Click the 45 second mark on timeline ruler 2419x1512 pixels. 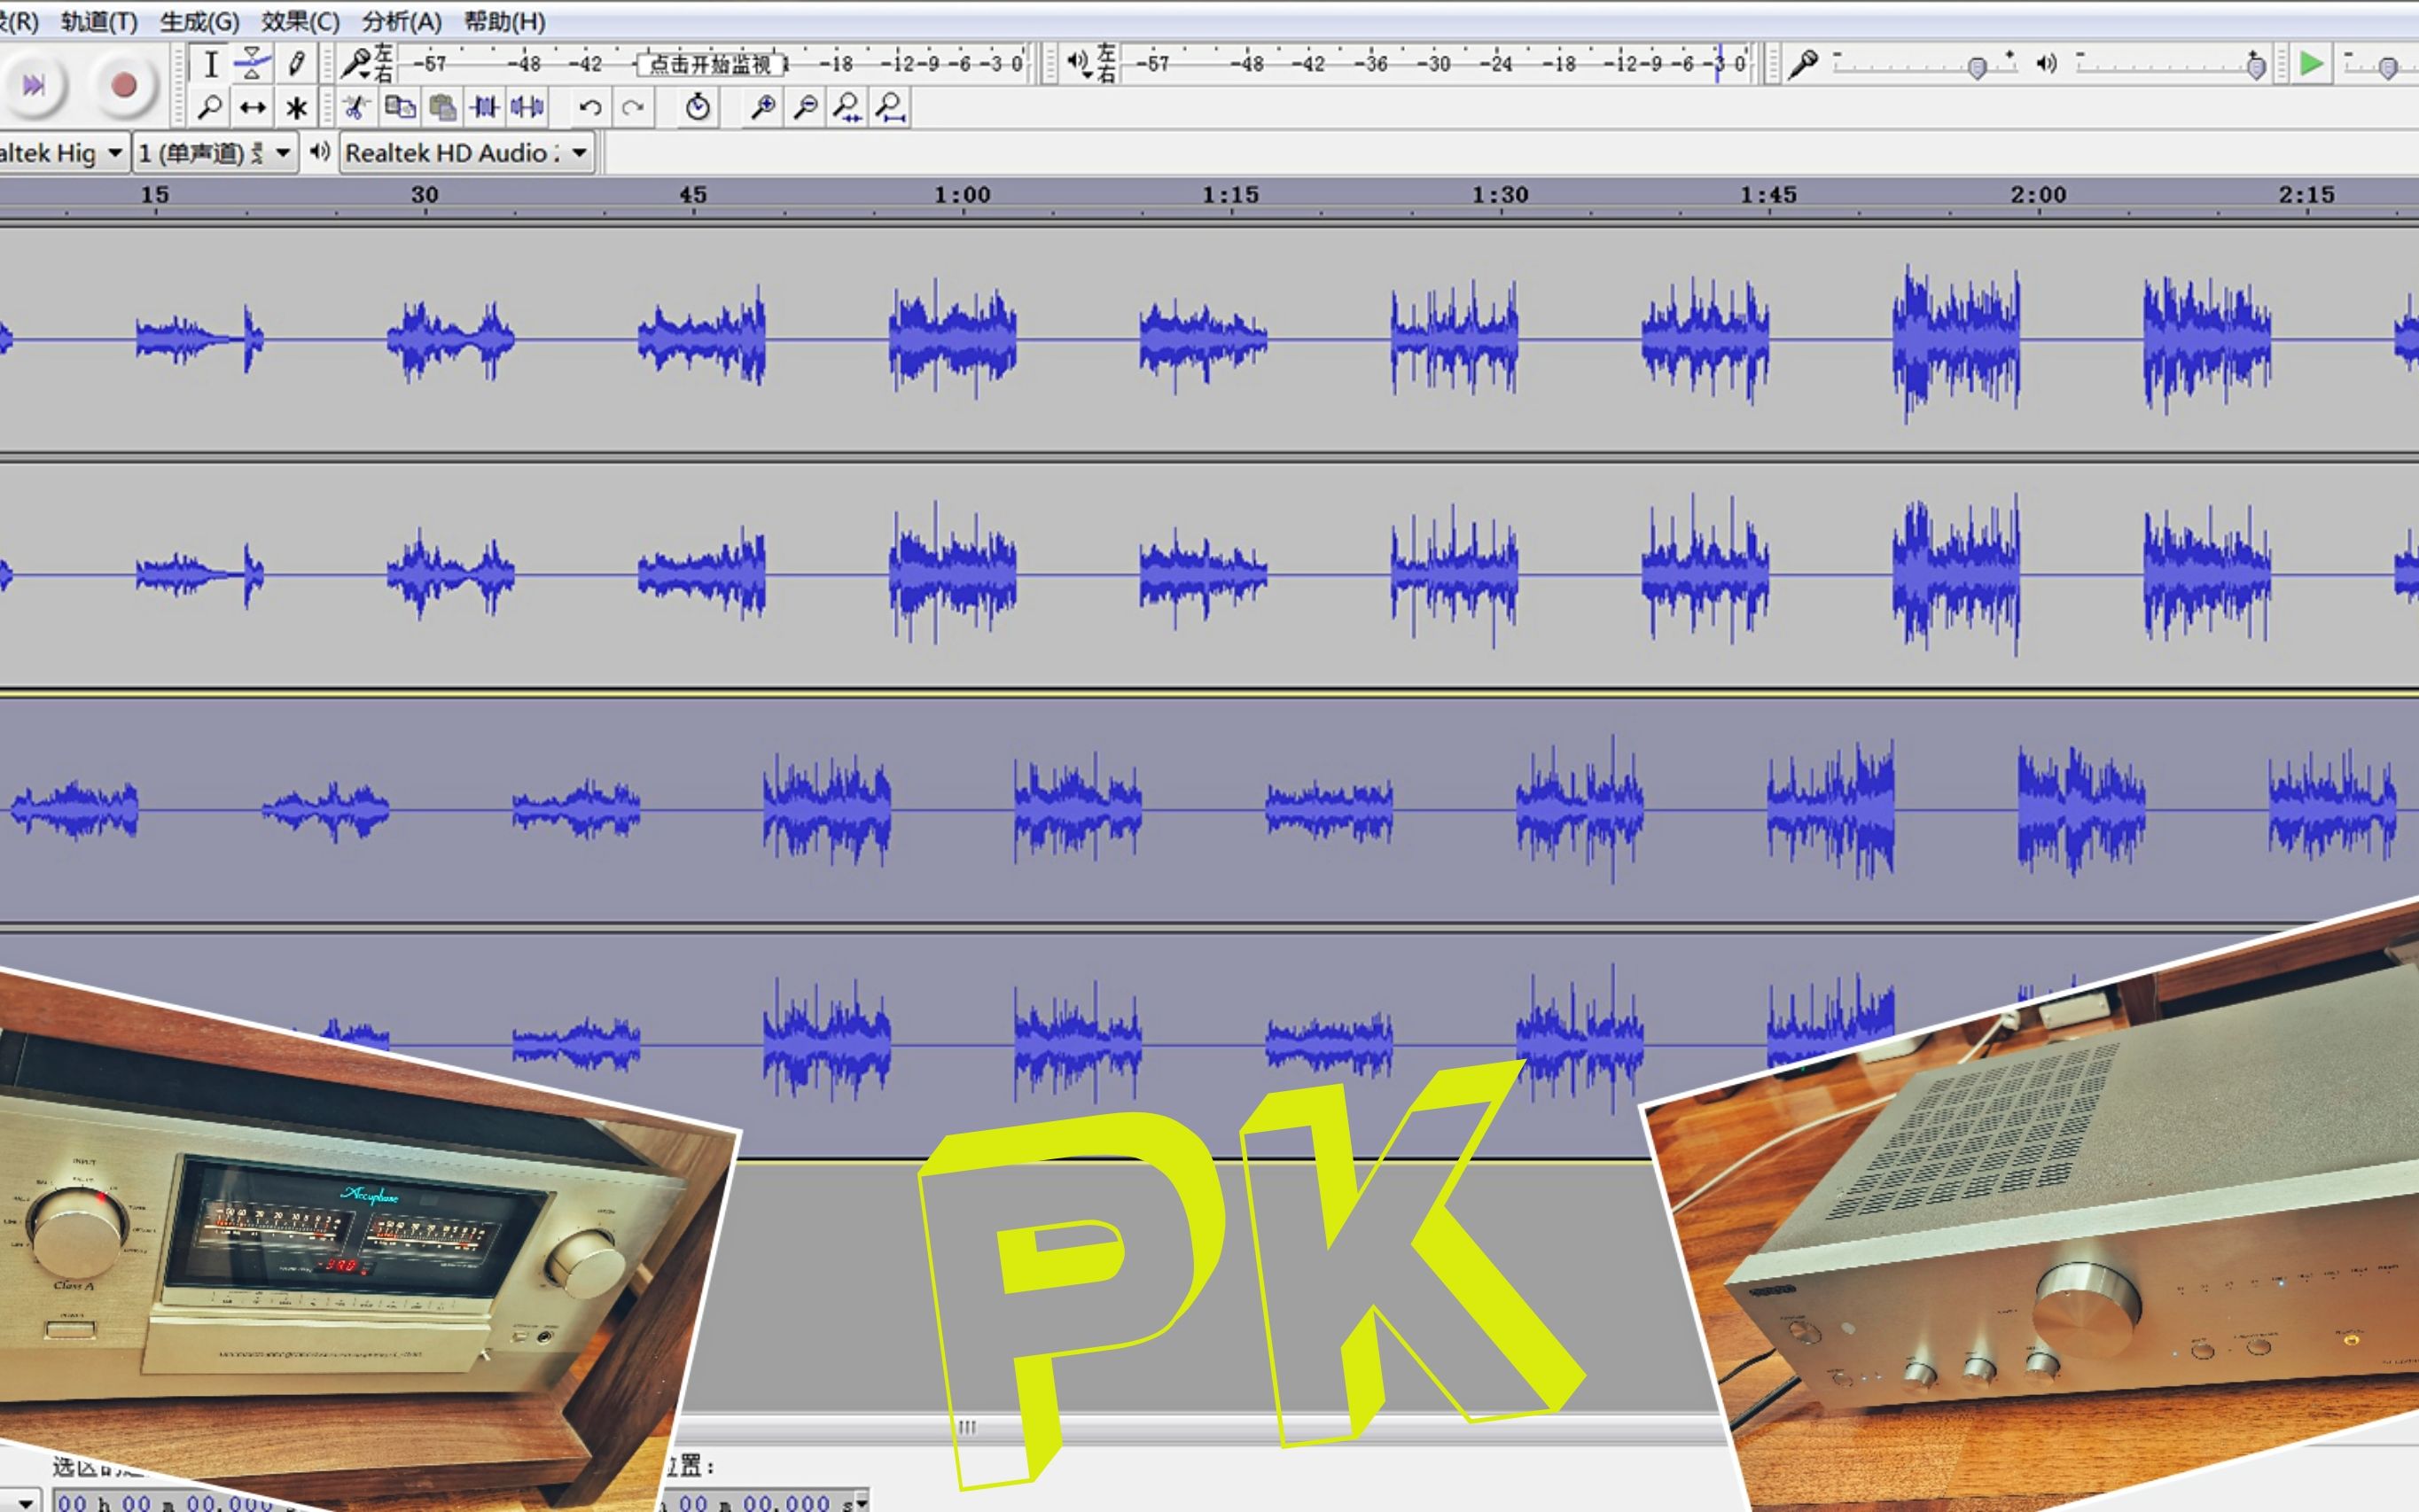coord(693,195)
